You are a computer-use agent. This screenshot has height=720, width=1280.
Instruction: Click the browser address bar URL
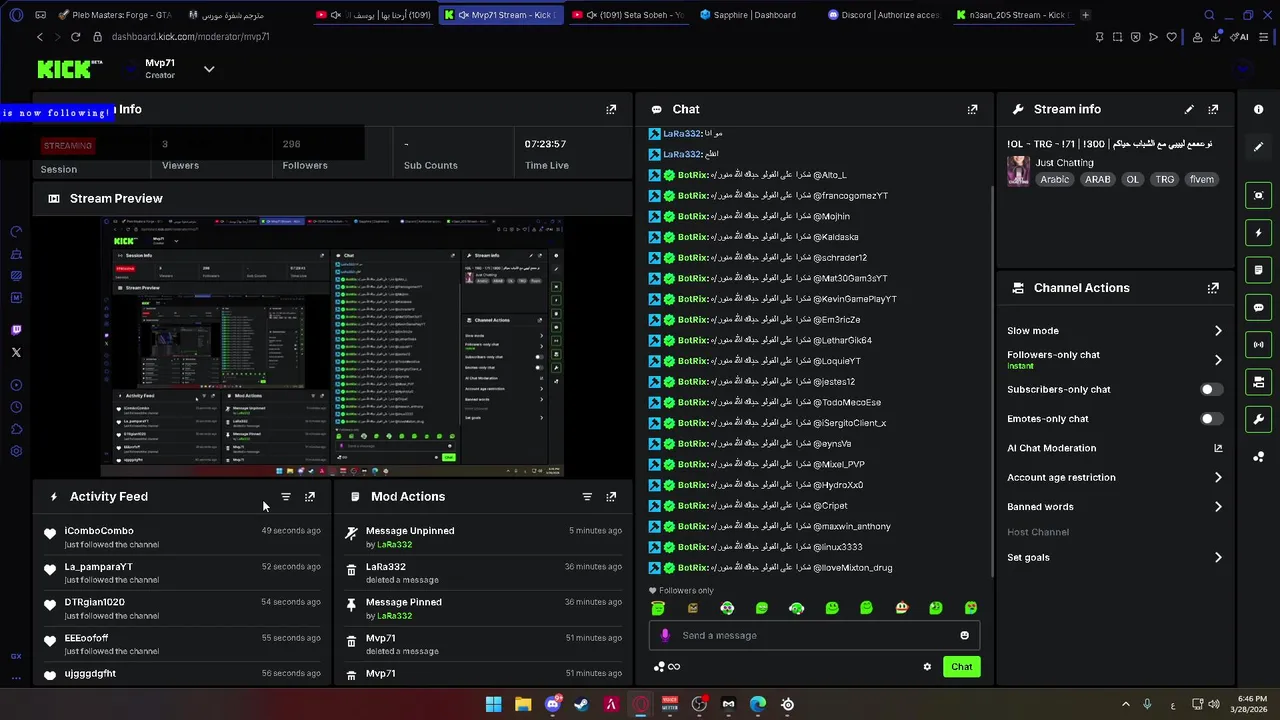191,37
